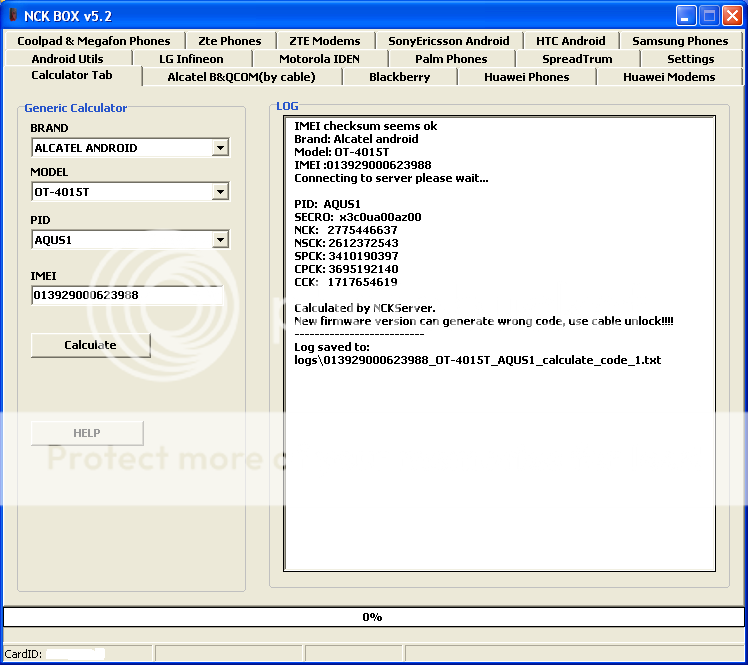748x665 pixels.
Task: Open the SonyEricsson Android tab
Action: [x=448, y=41]
